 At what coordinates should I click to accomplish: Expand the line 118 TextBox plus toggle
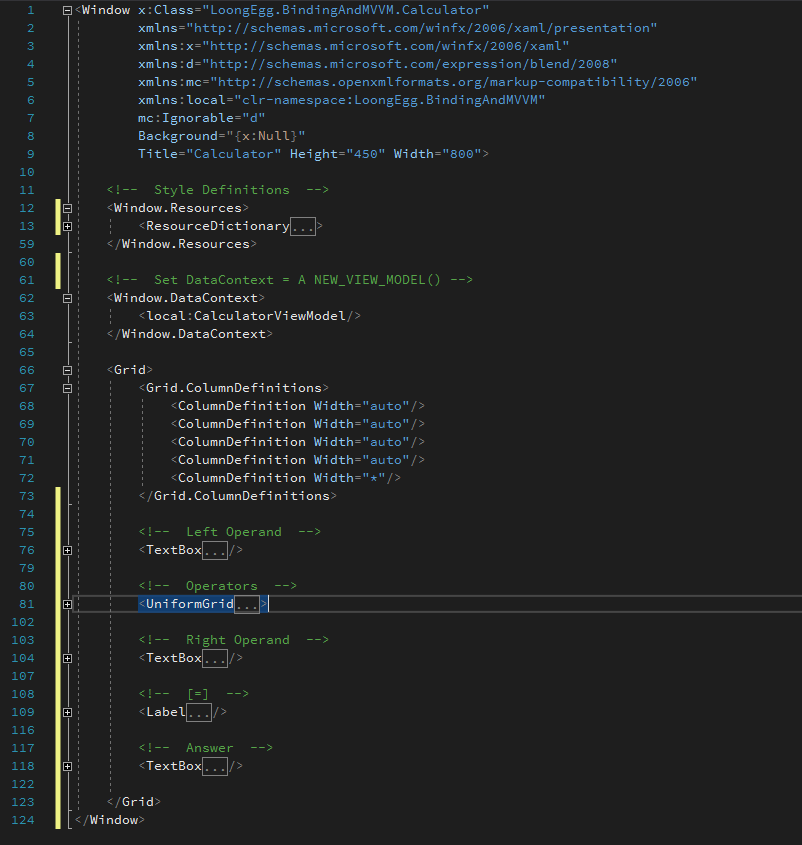67,766
